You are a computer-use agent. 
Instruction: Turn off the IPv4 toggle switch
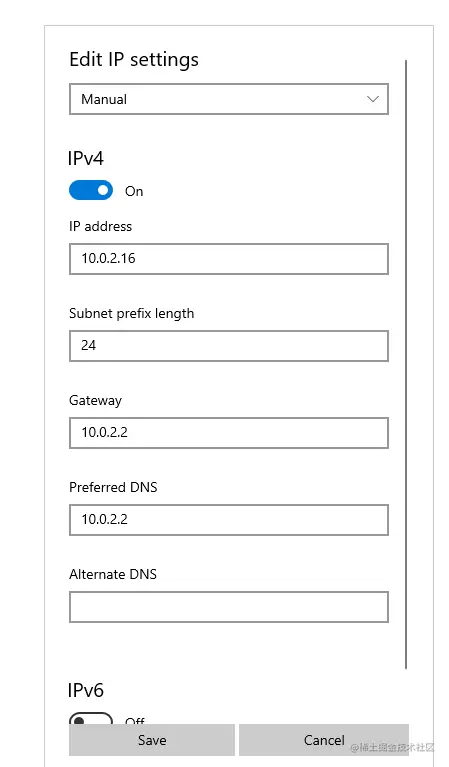91,190
